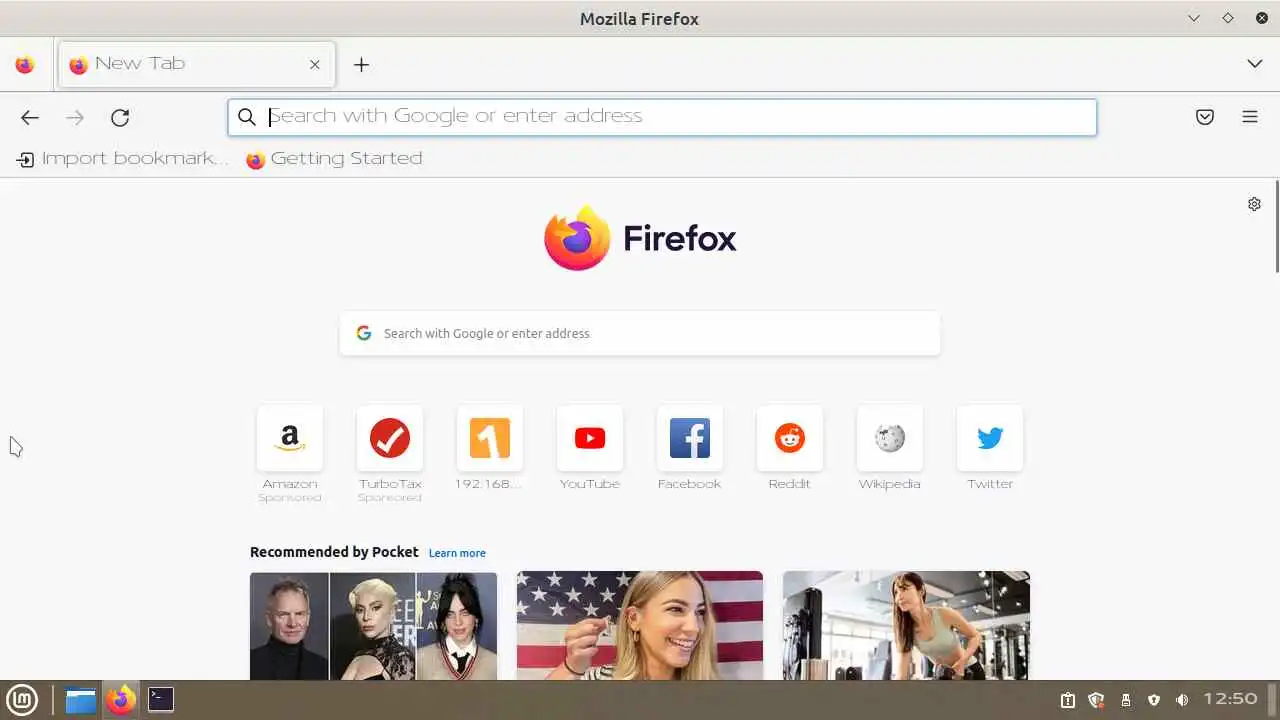Click the page vertical scrollbar
Screen dimensions: 1280x720
click(x=1277, y=226)
